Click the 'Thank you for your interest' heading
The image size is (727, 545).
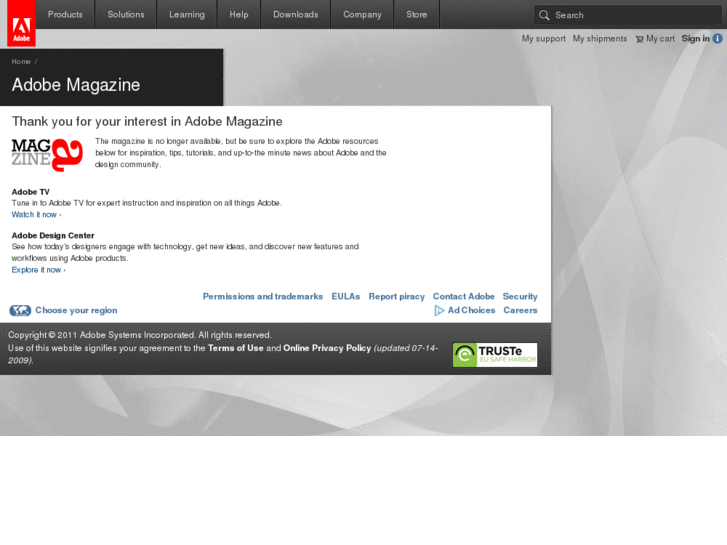147,122
